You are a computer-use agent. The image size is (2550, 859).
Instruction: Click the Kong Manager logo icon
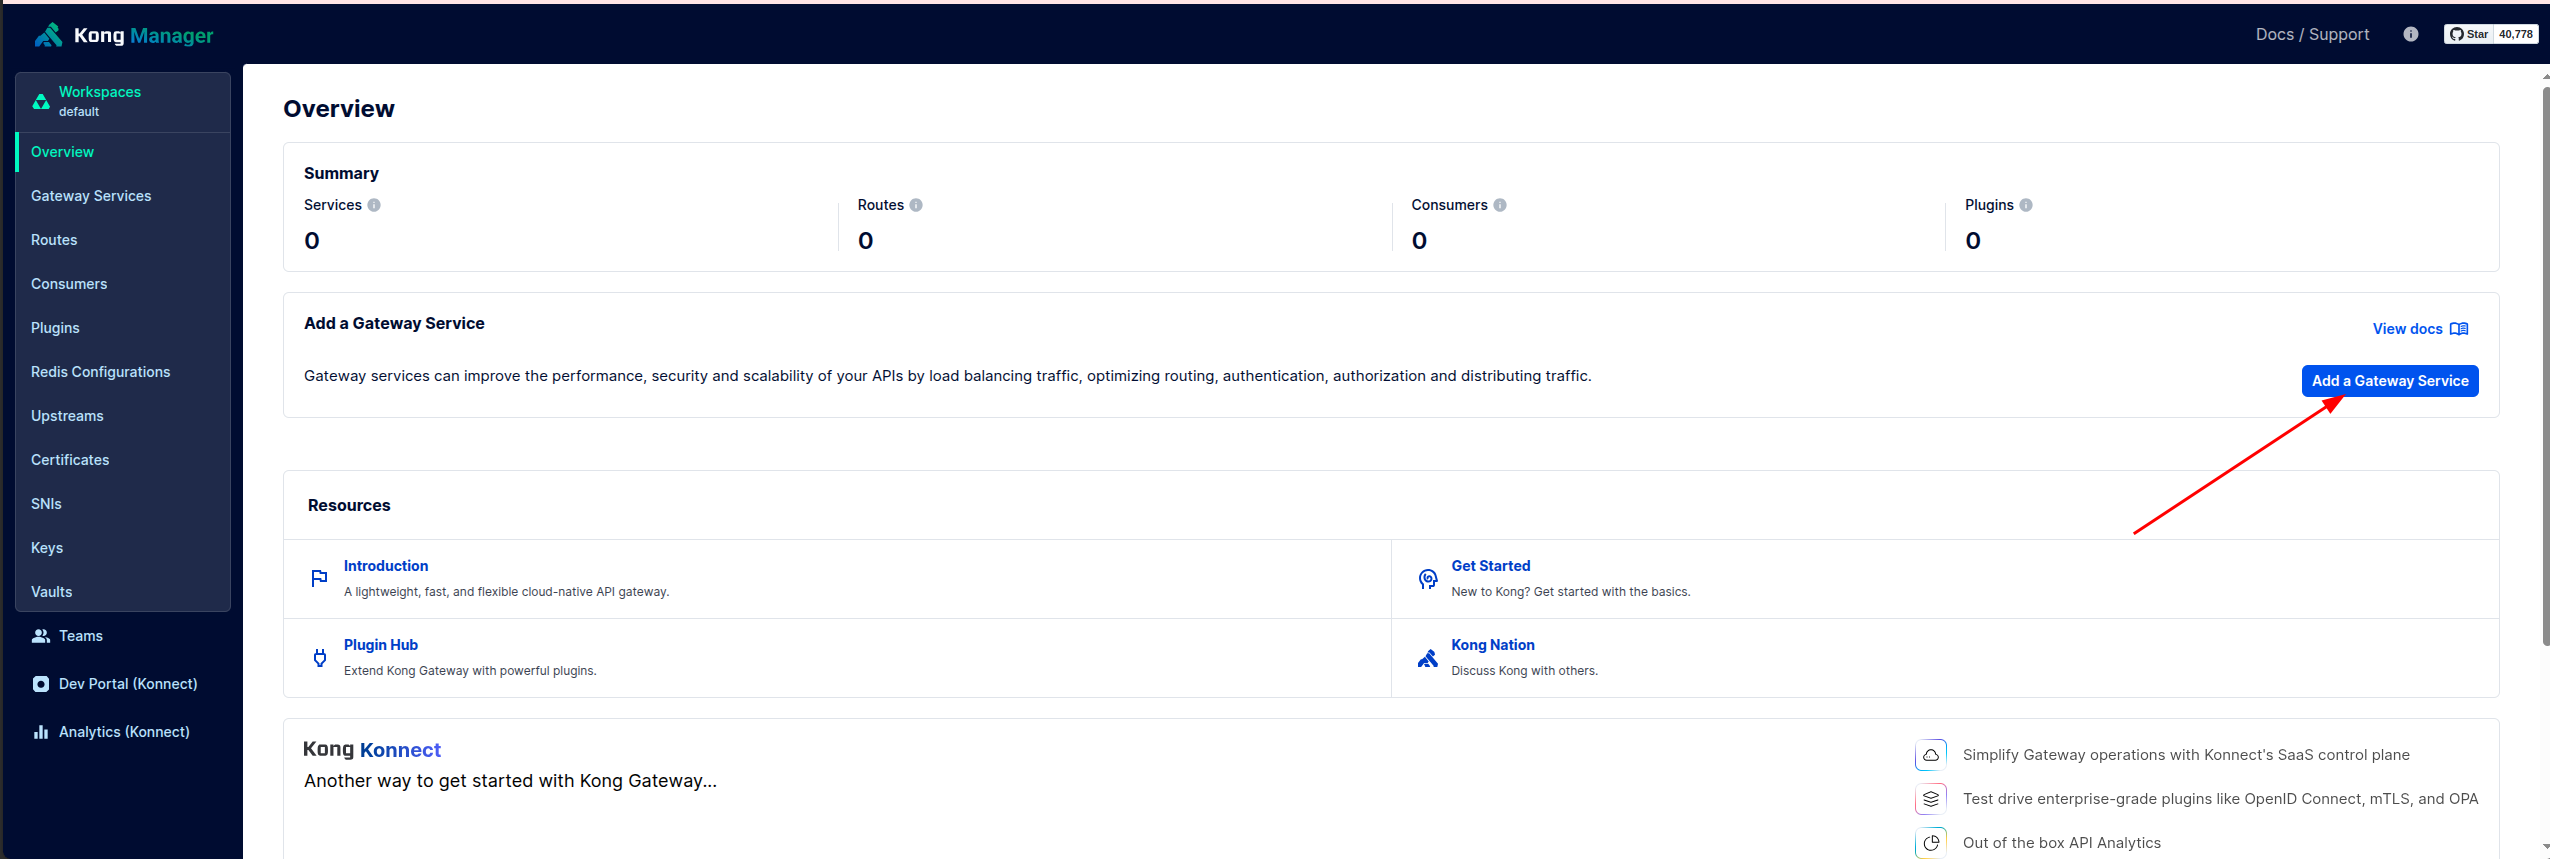[x=48, y=36]
